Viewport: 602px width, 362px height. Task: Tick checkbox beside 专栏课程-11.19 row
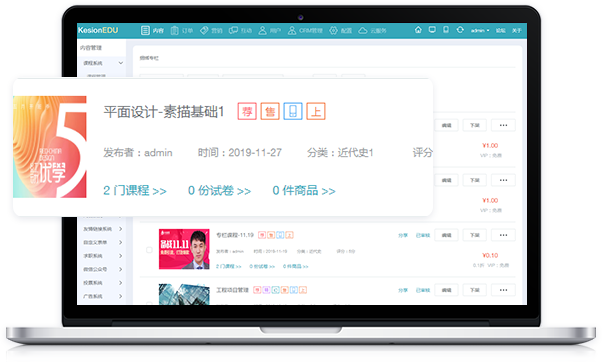click(149, 250)
